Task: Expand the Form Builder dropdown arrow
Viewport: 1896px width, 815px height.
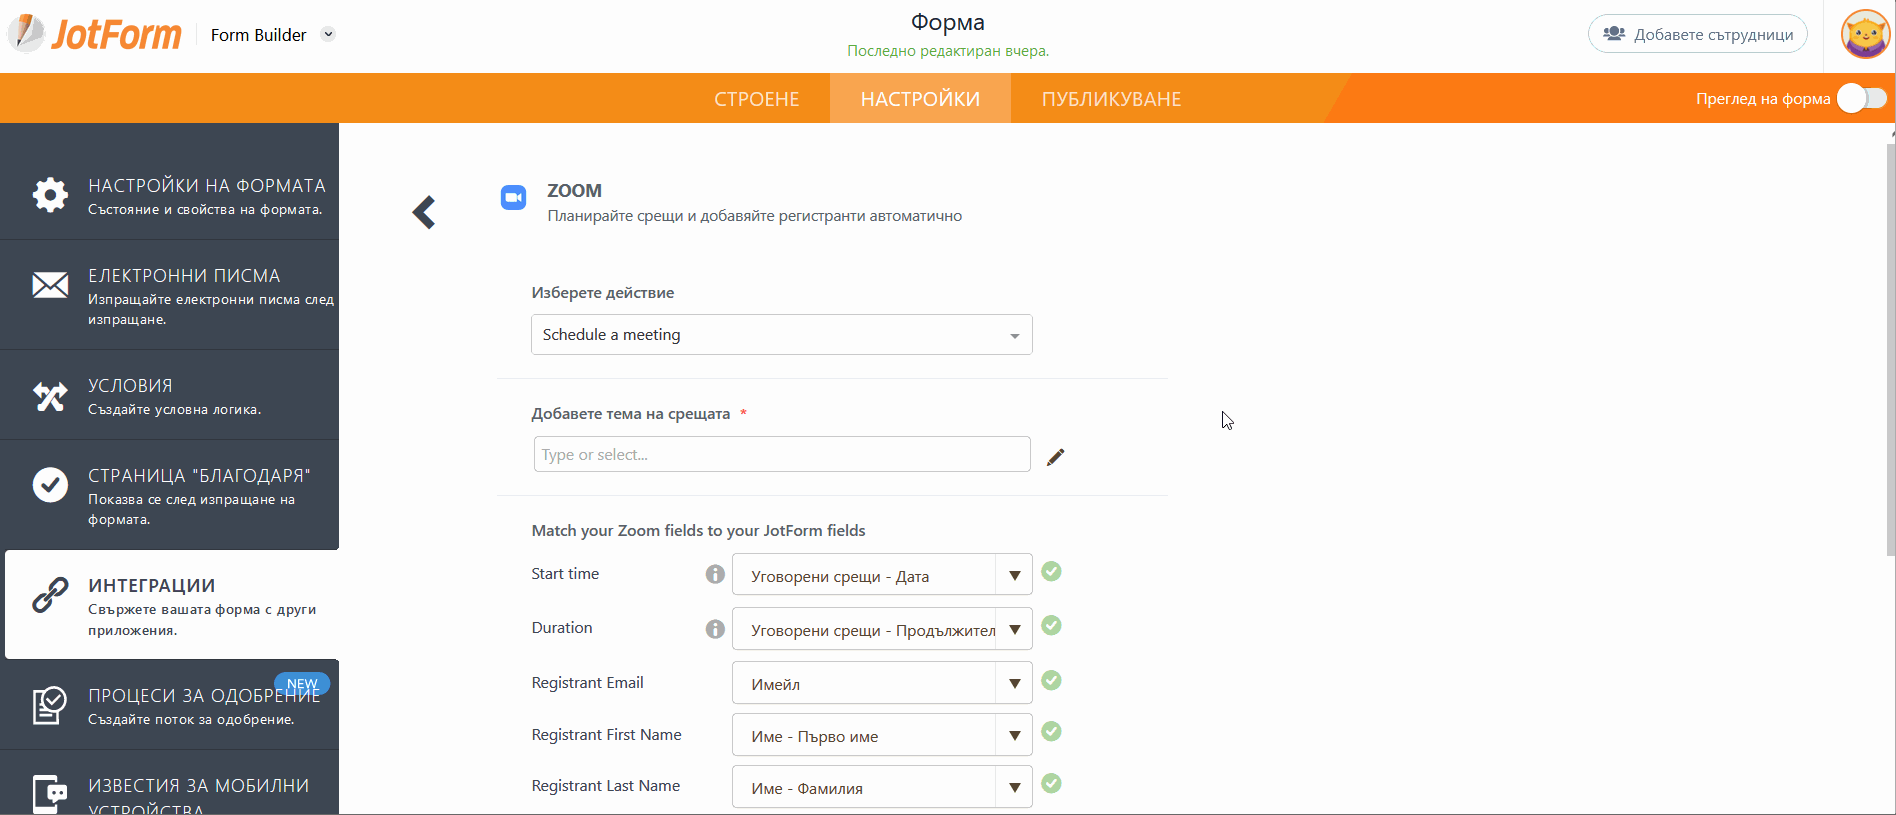Action: click(328, 34)
